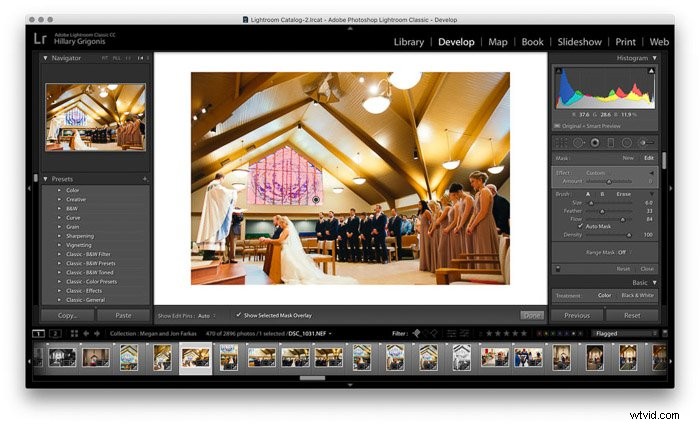Hide left panel with edge arrow
The width and height of the screenshot is (700, 425).
[29, 189]
